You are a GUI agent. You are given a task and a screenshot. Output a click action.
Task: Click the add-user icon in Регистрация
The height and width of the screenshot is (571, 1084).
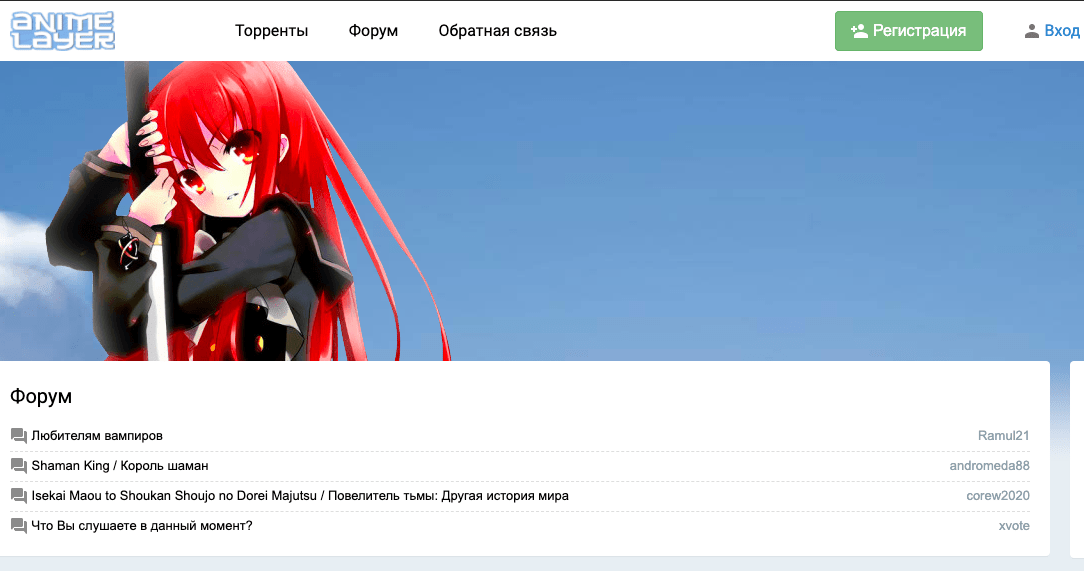859,31
